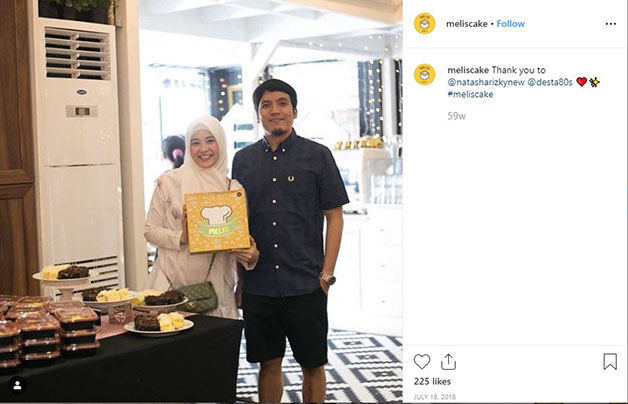The image size is (628, 404).
Task: Open the meliscake avatar beside the caption
Action: tap(425, 74)
